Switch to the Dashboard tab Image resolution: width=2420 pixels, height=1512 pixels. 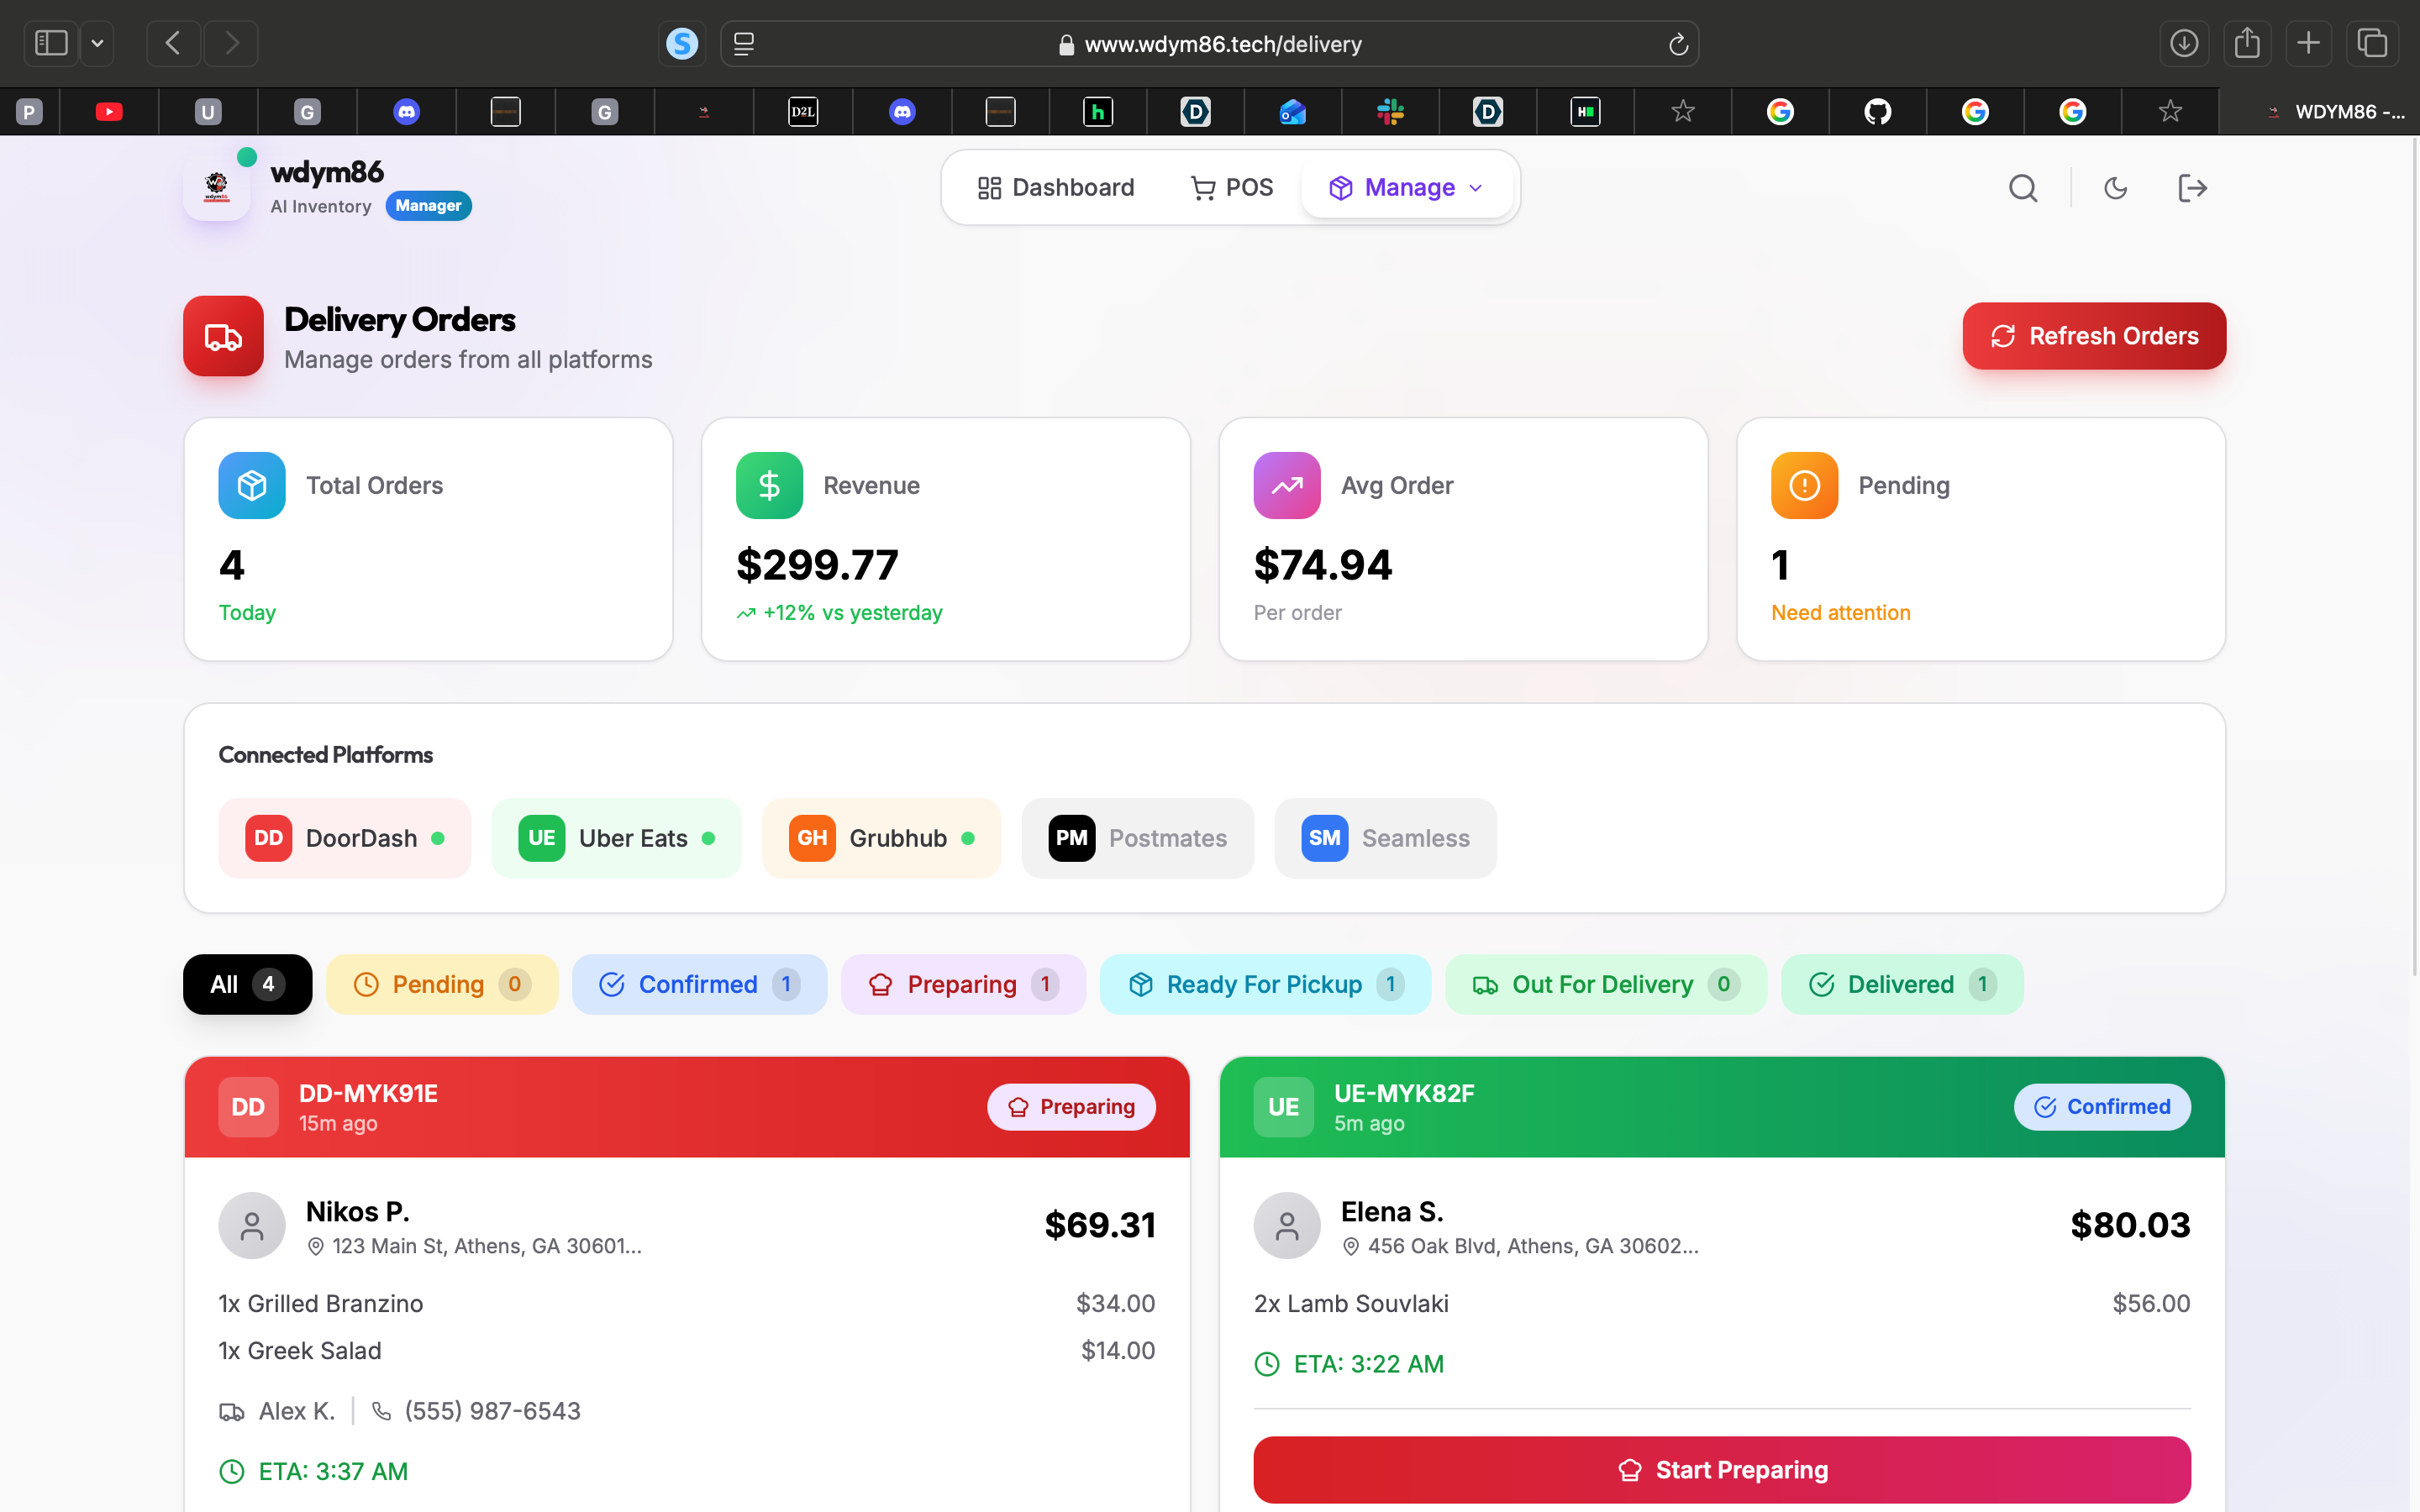1056,188
